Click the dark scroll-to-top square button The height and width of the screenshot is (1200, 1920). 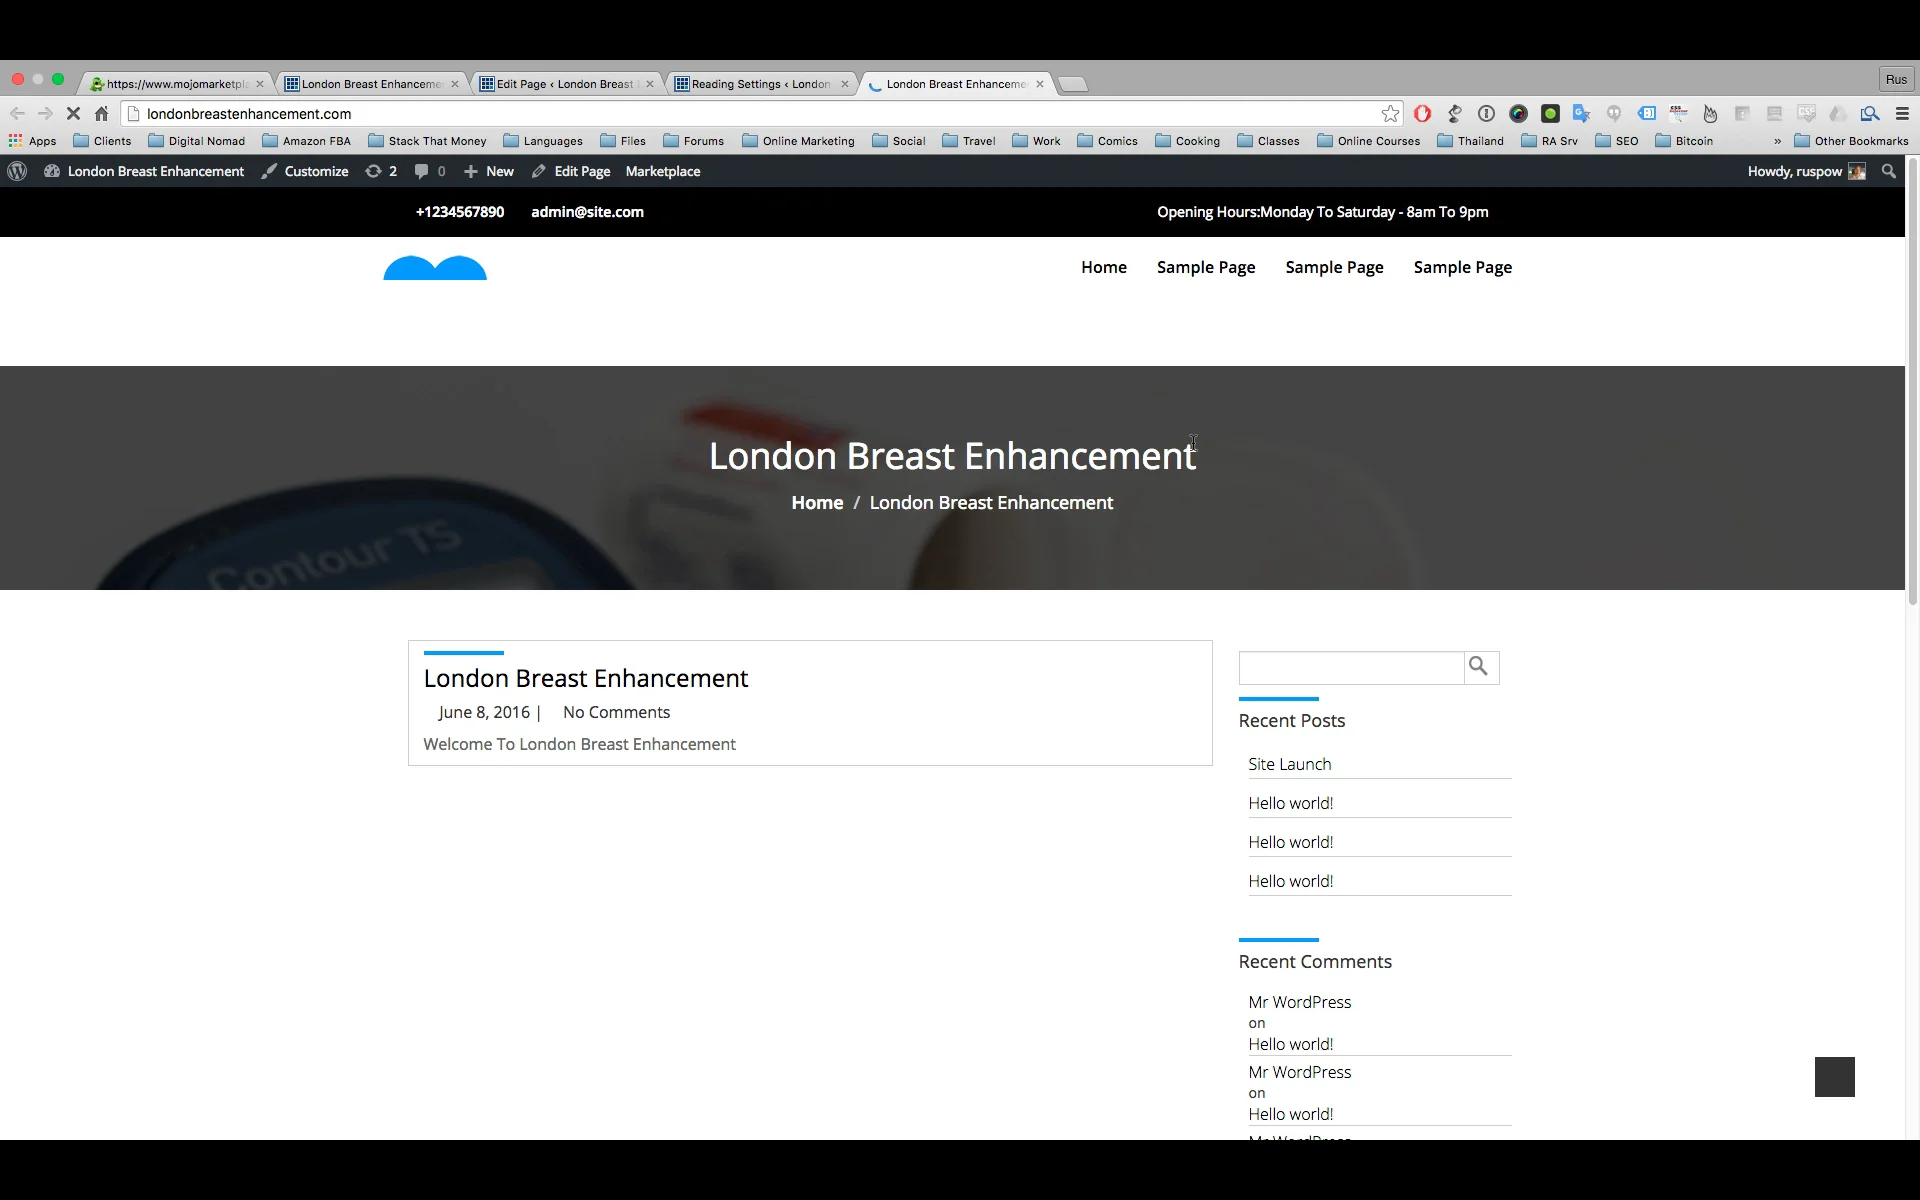1834,1076
